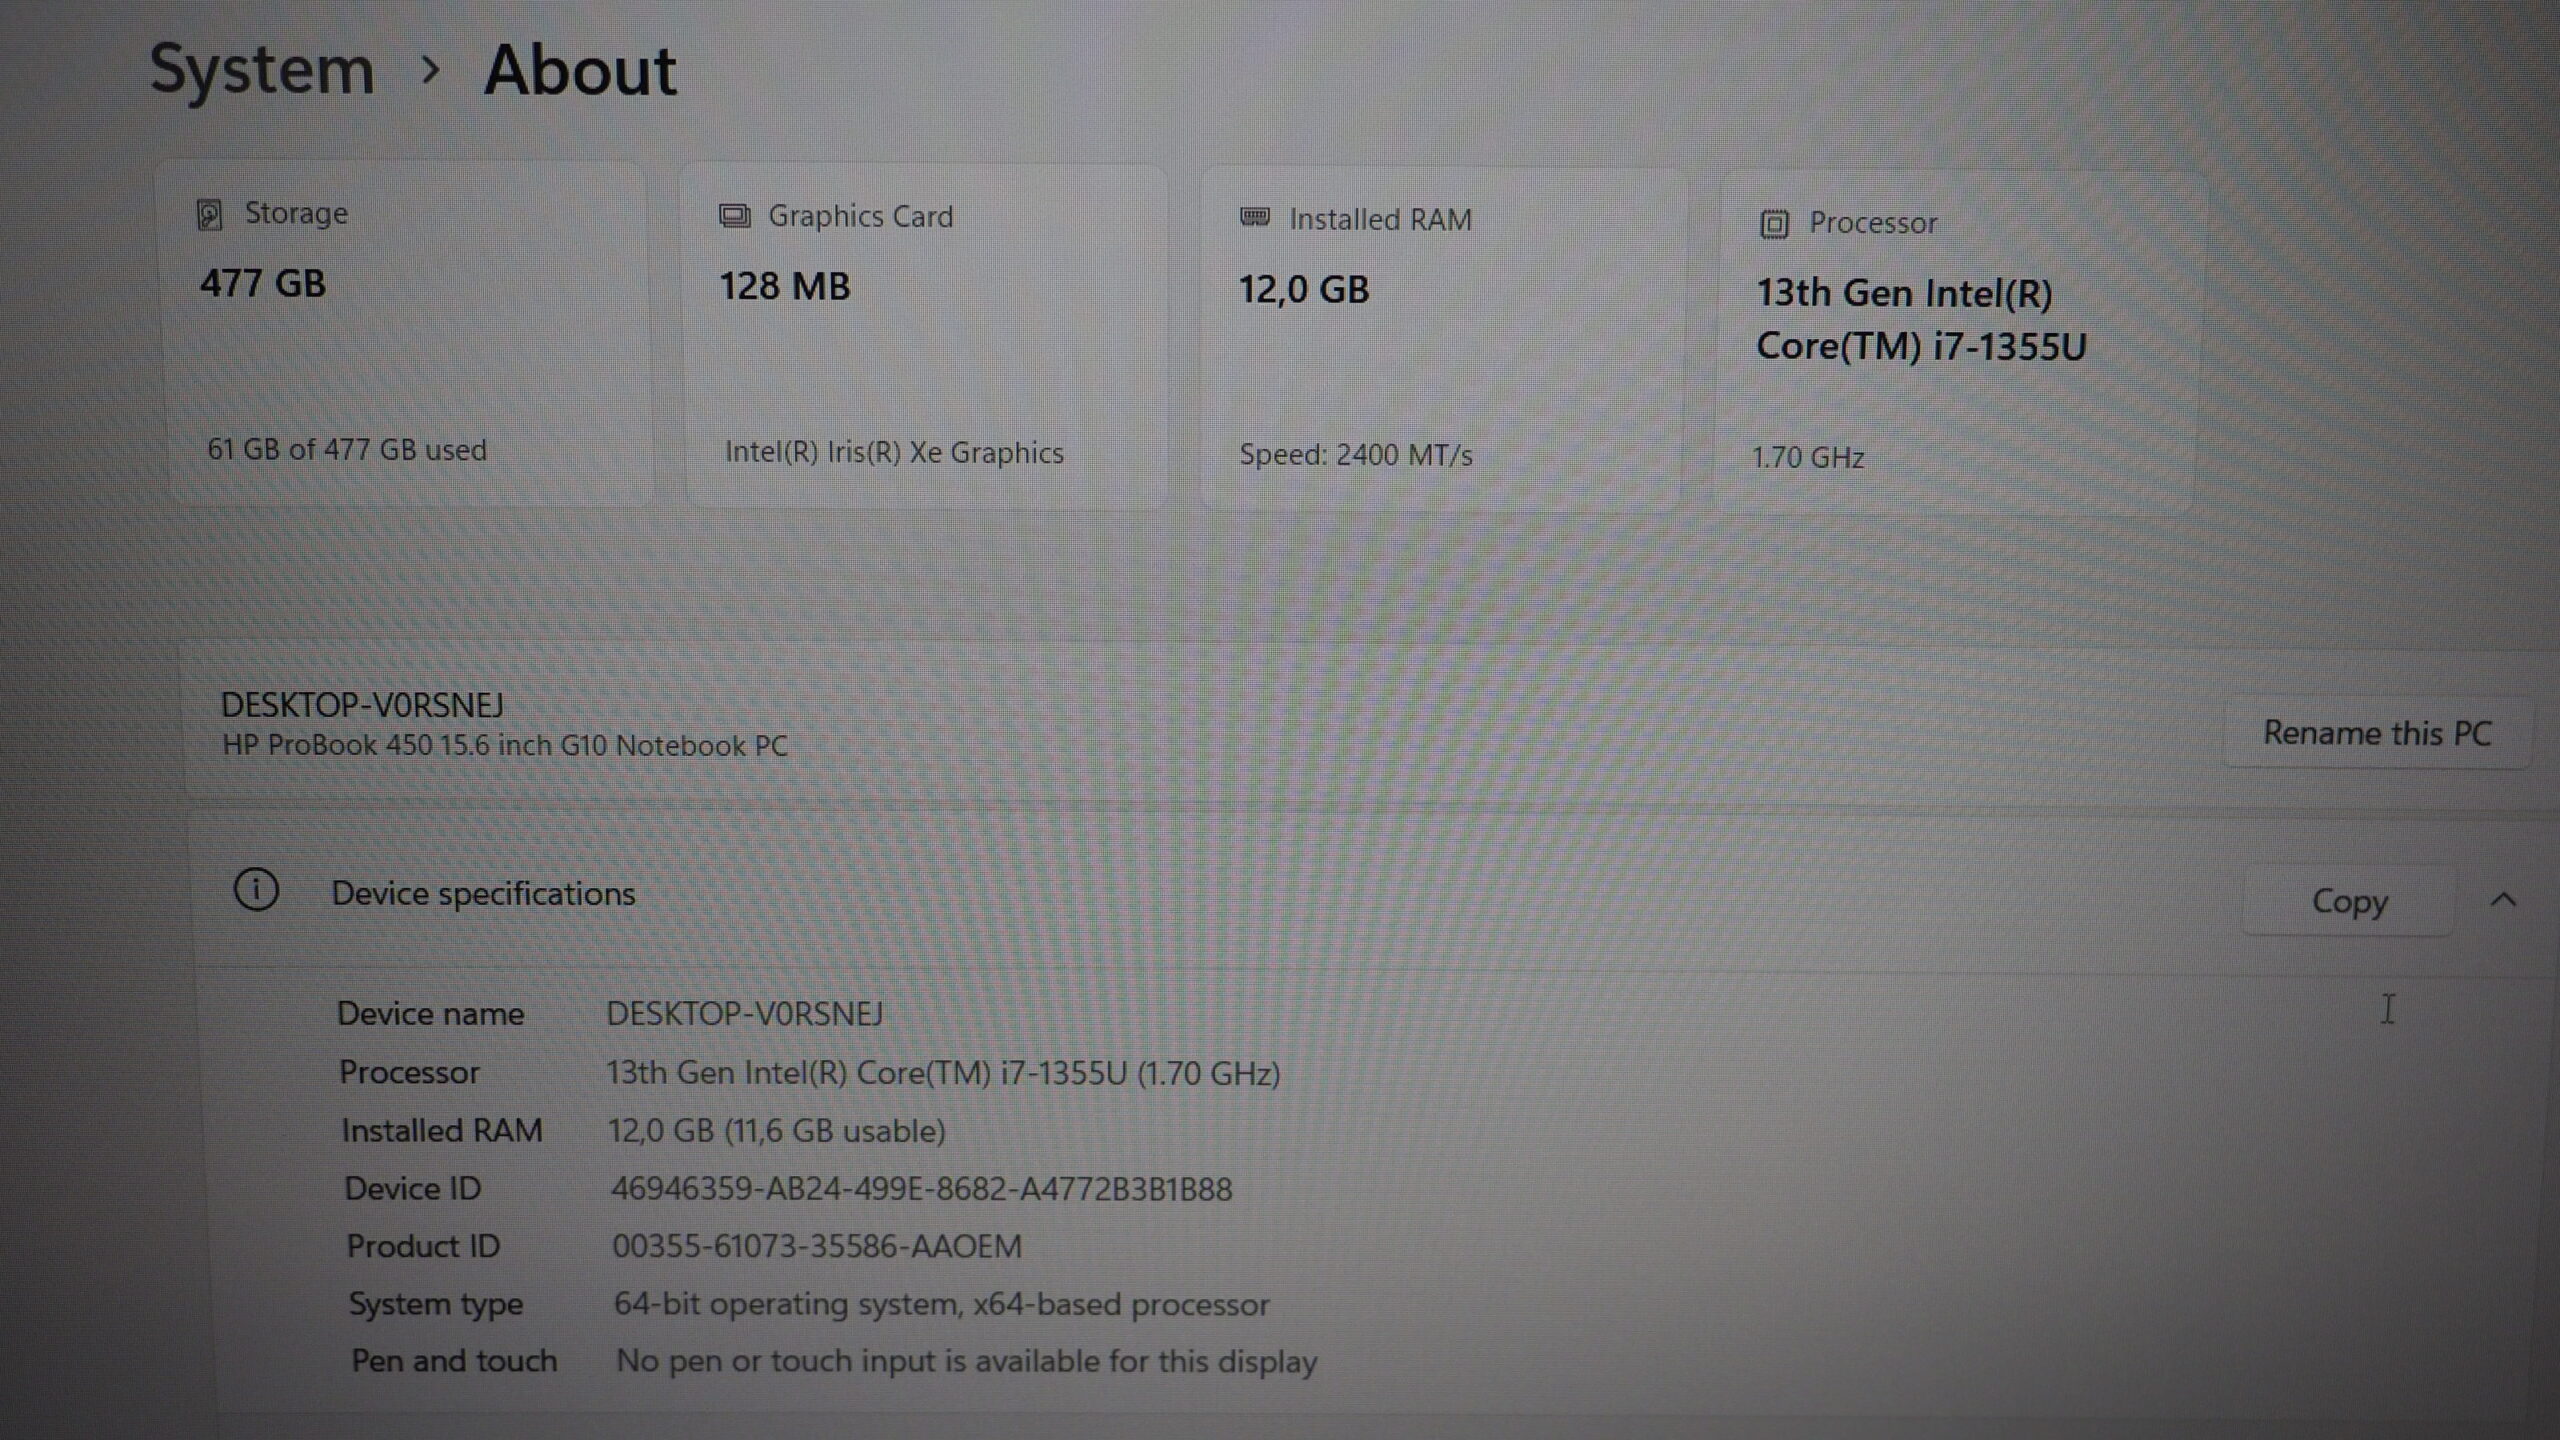Click the Storage disk icon

click(x=209, y=214)
